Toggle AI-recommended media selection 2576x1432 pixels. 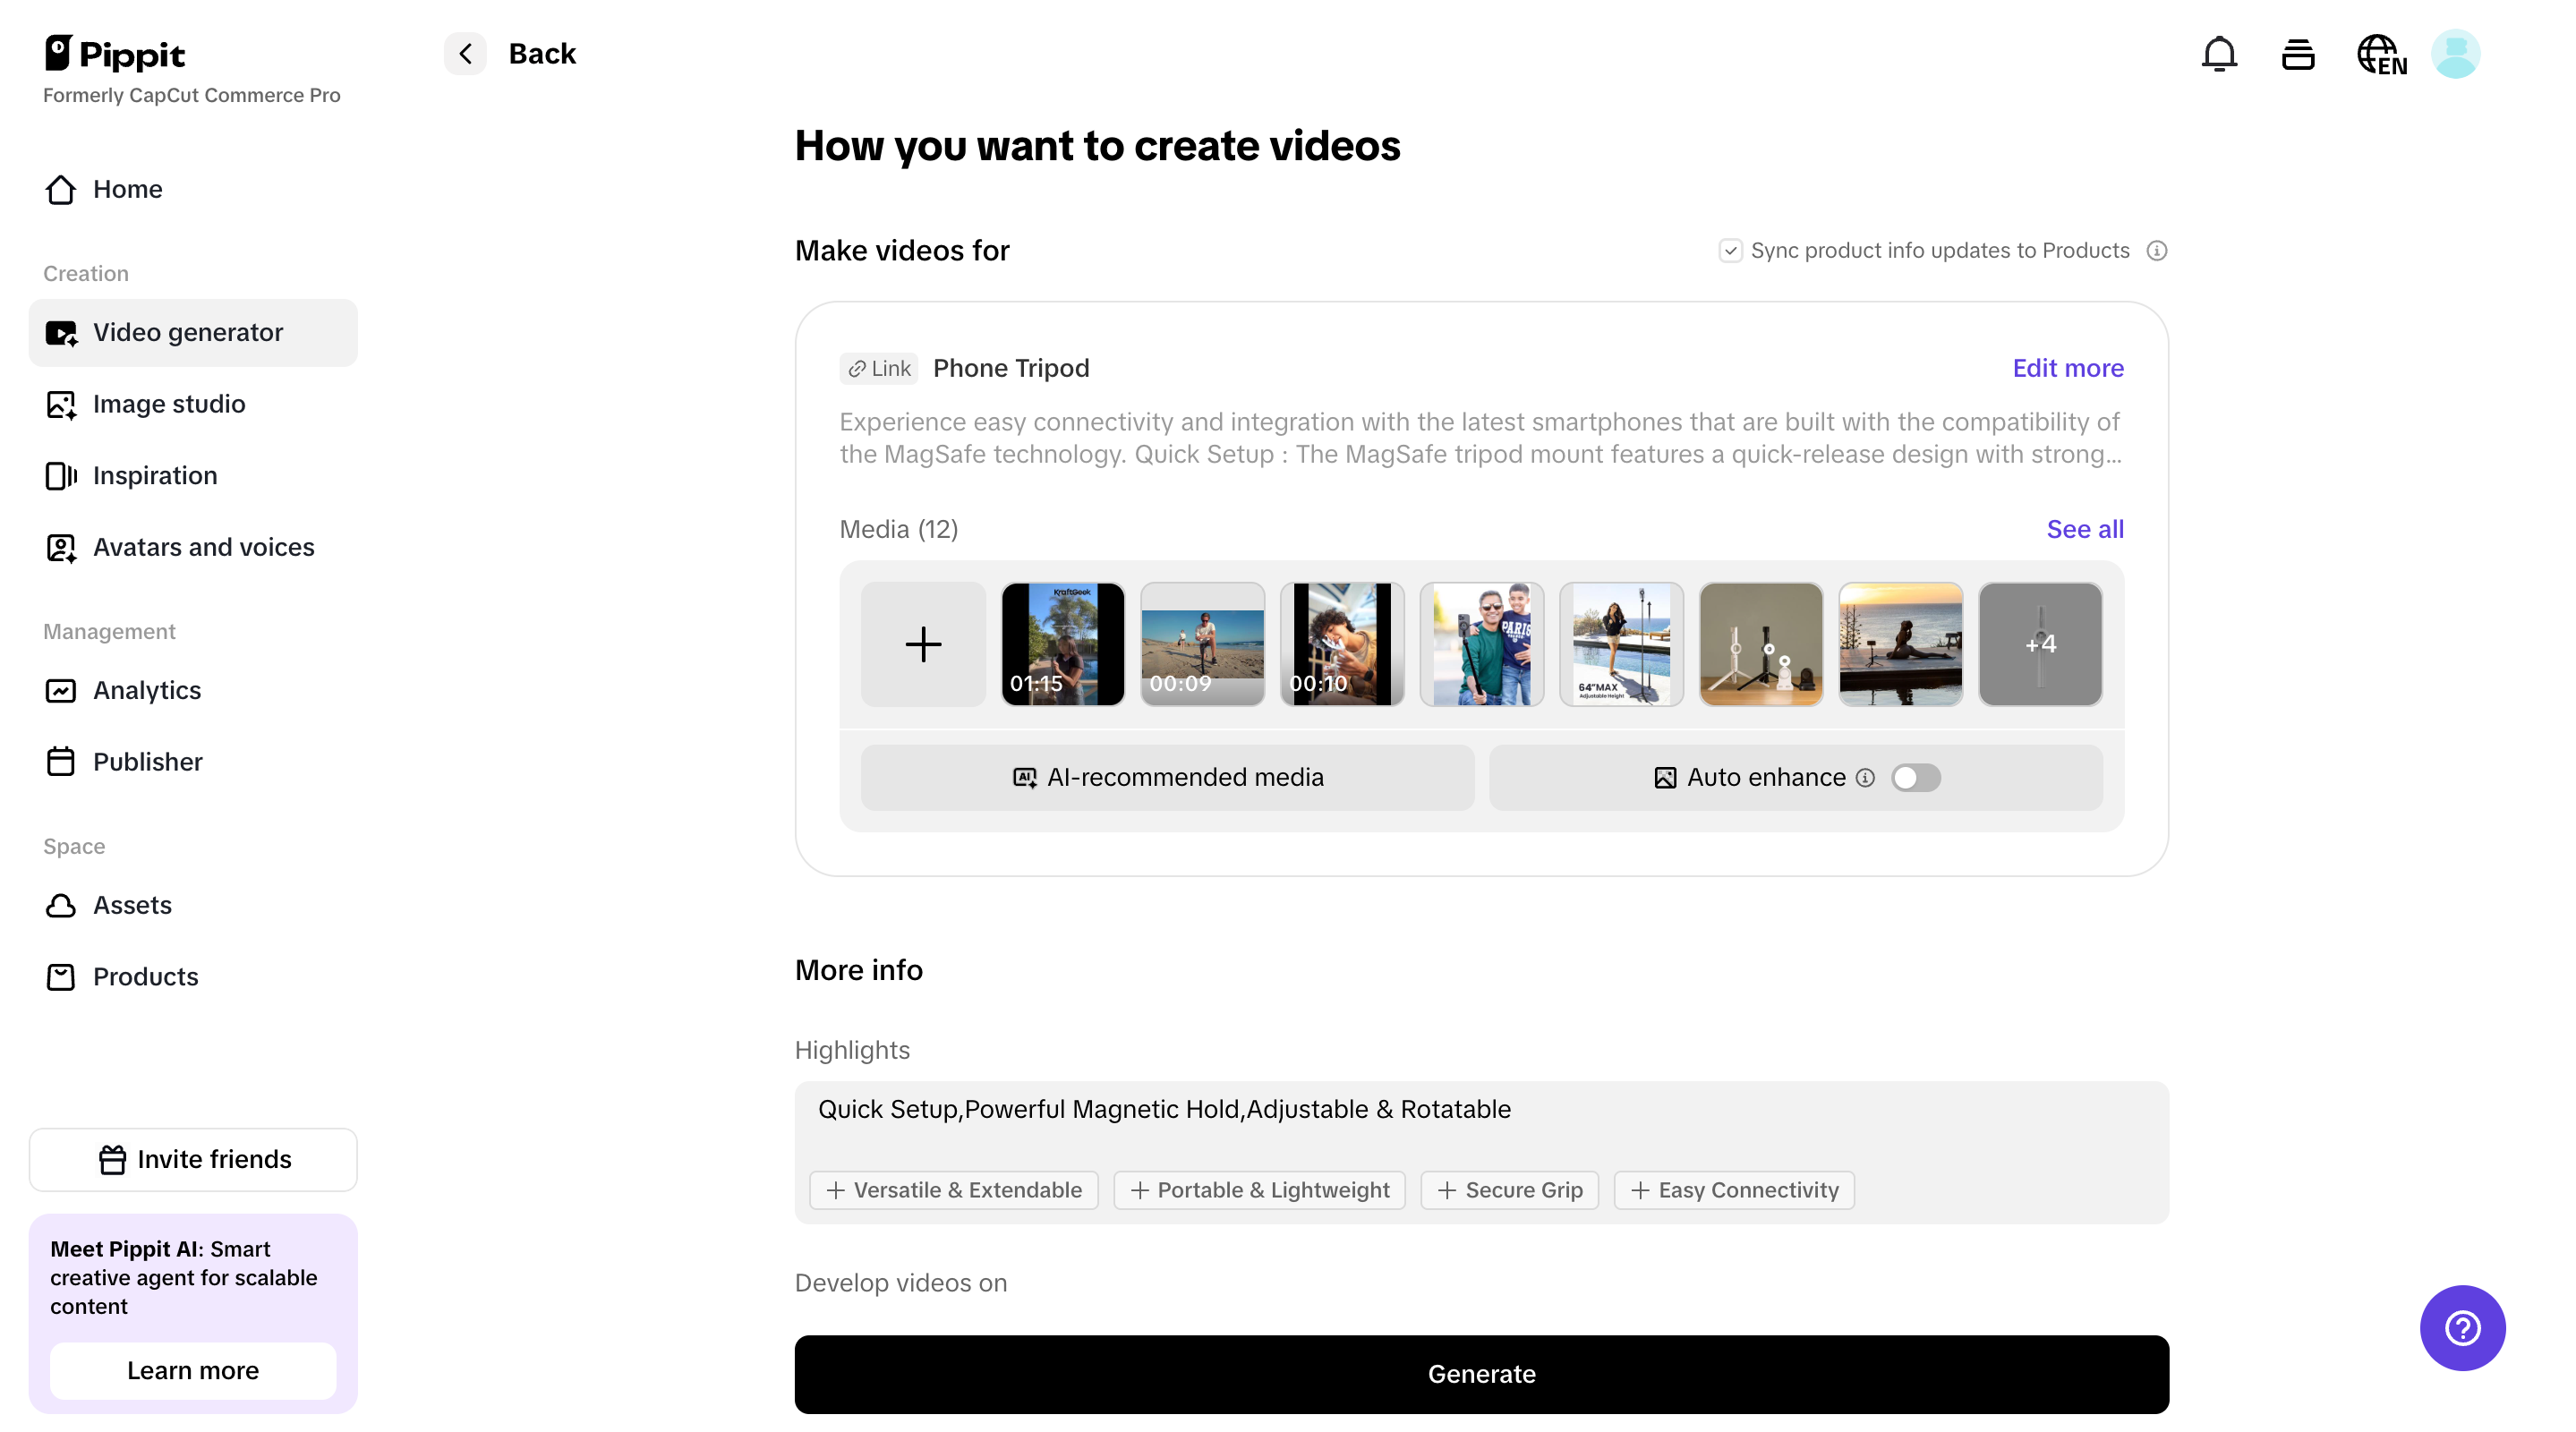(1166, 777)
